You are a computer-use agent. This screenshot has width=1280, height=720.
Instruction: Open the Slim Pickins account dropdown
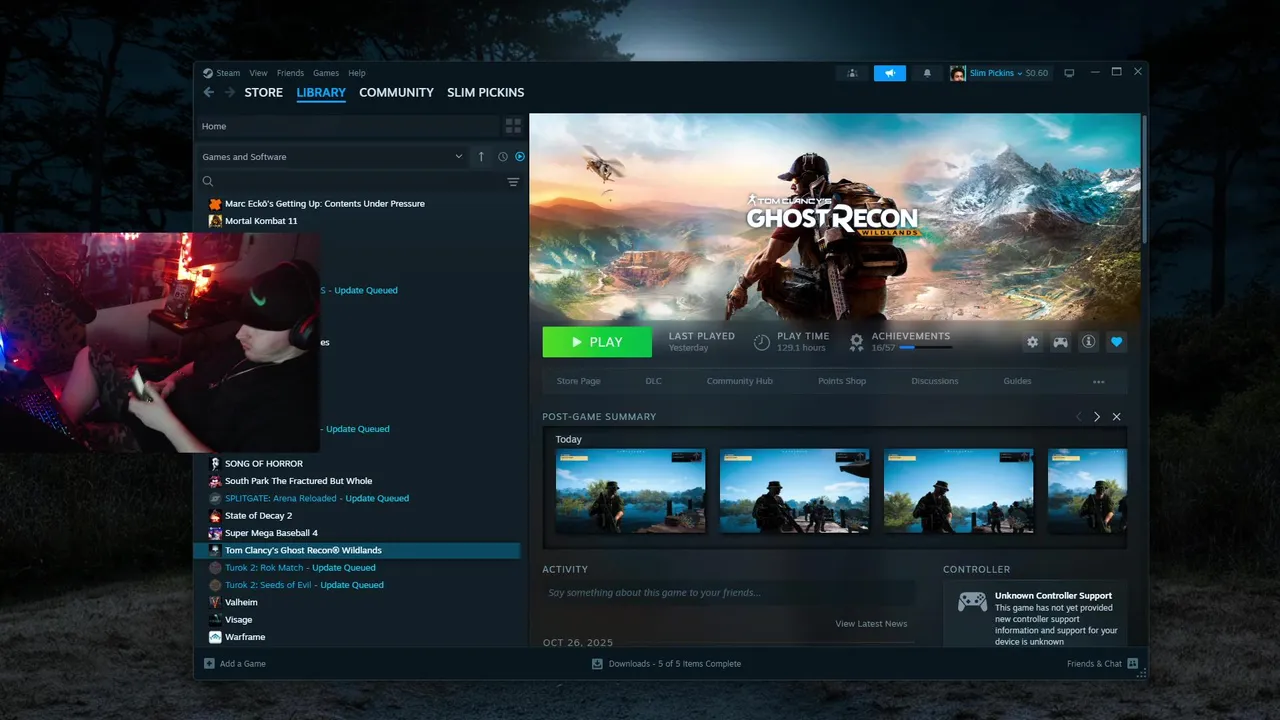998,73
